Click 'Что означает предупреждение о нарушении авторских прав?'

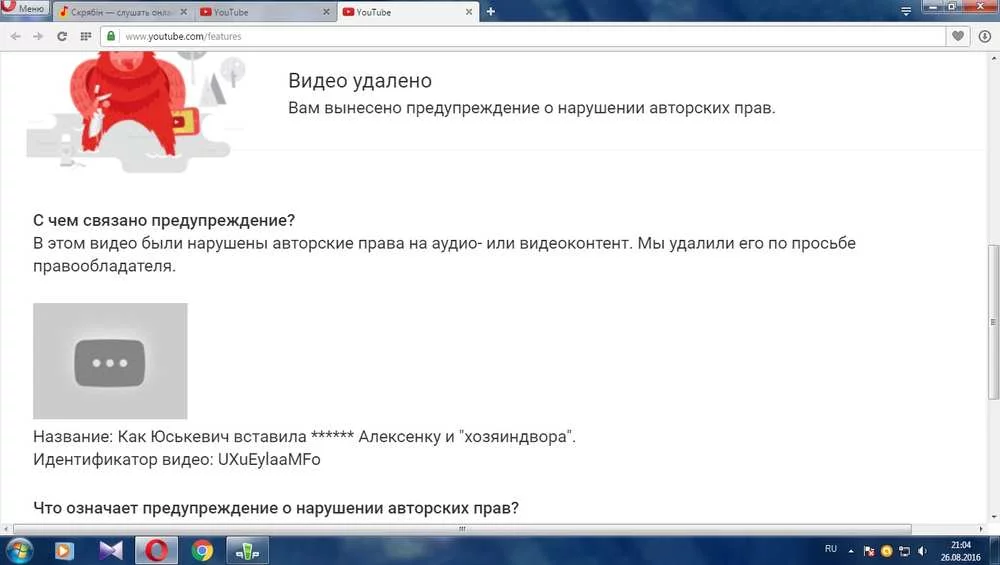276,508
